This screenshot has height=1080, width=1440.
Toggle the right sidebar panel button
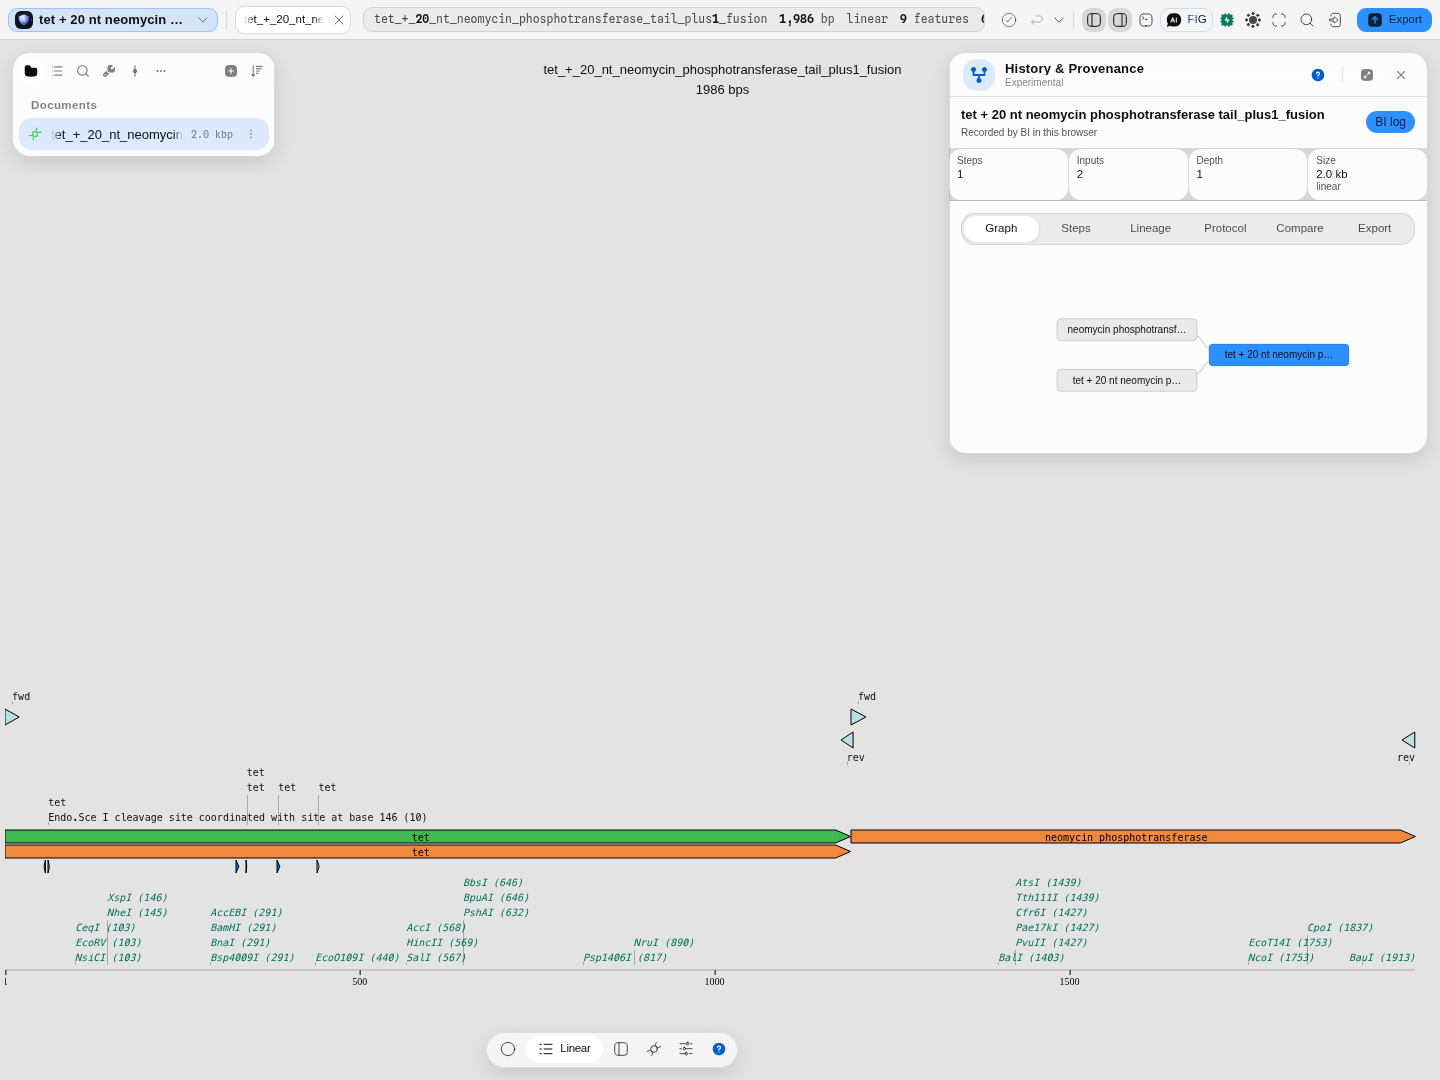click(x=1120, y=20)
